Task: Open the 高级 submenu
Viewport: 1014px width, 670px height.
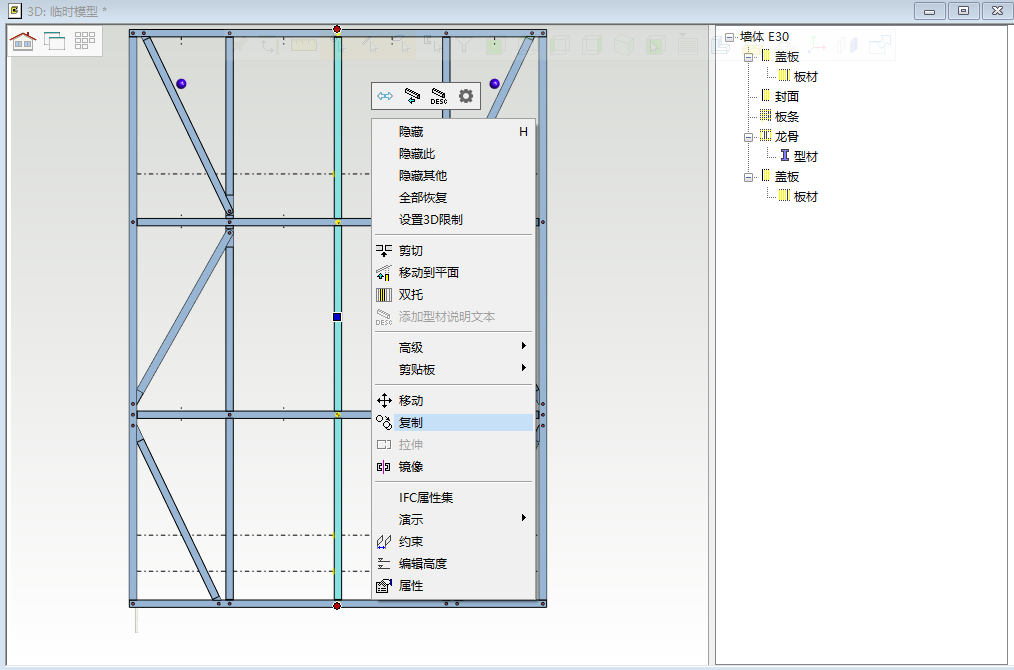Action: tap(453, 348)
